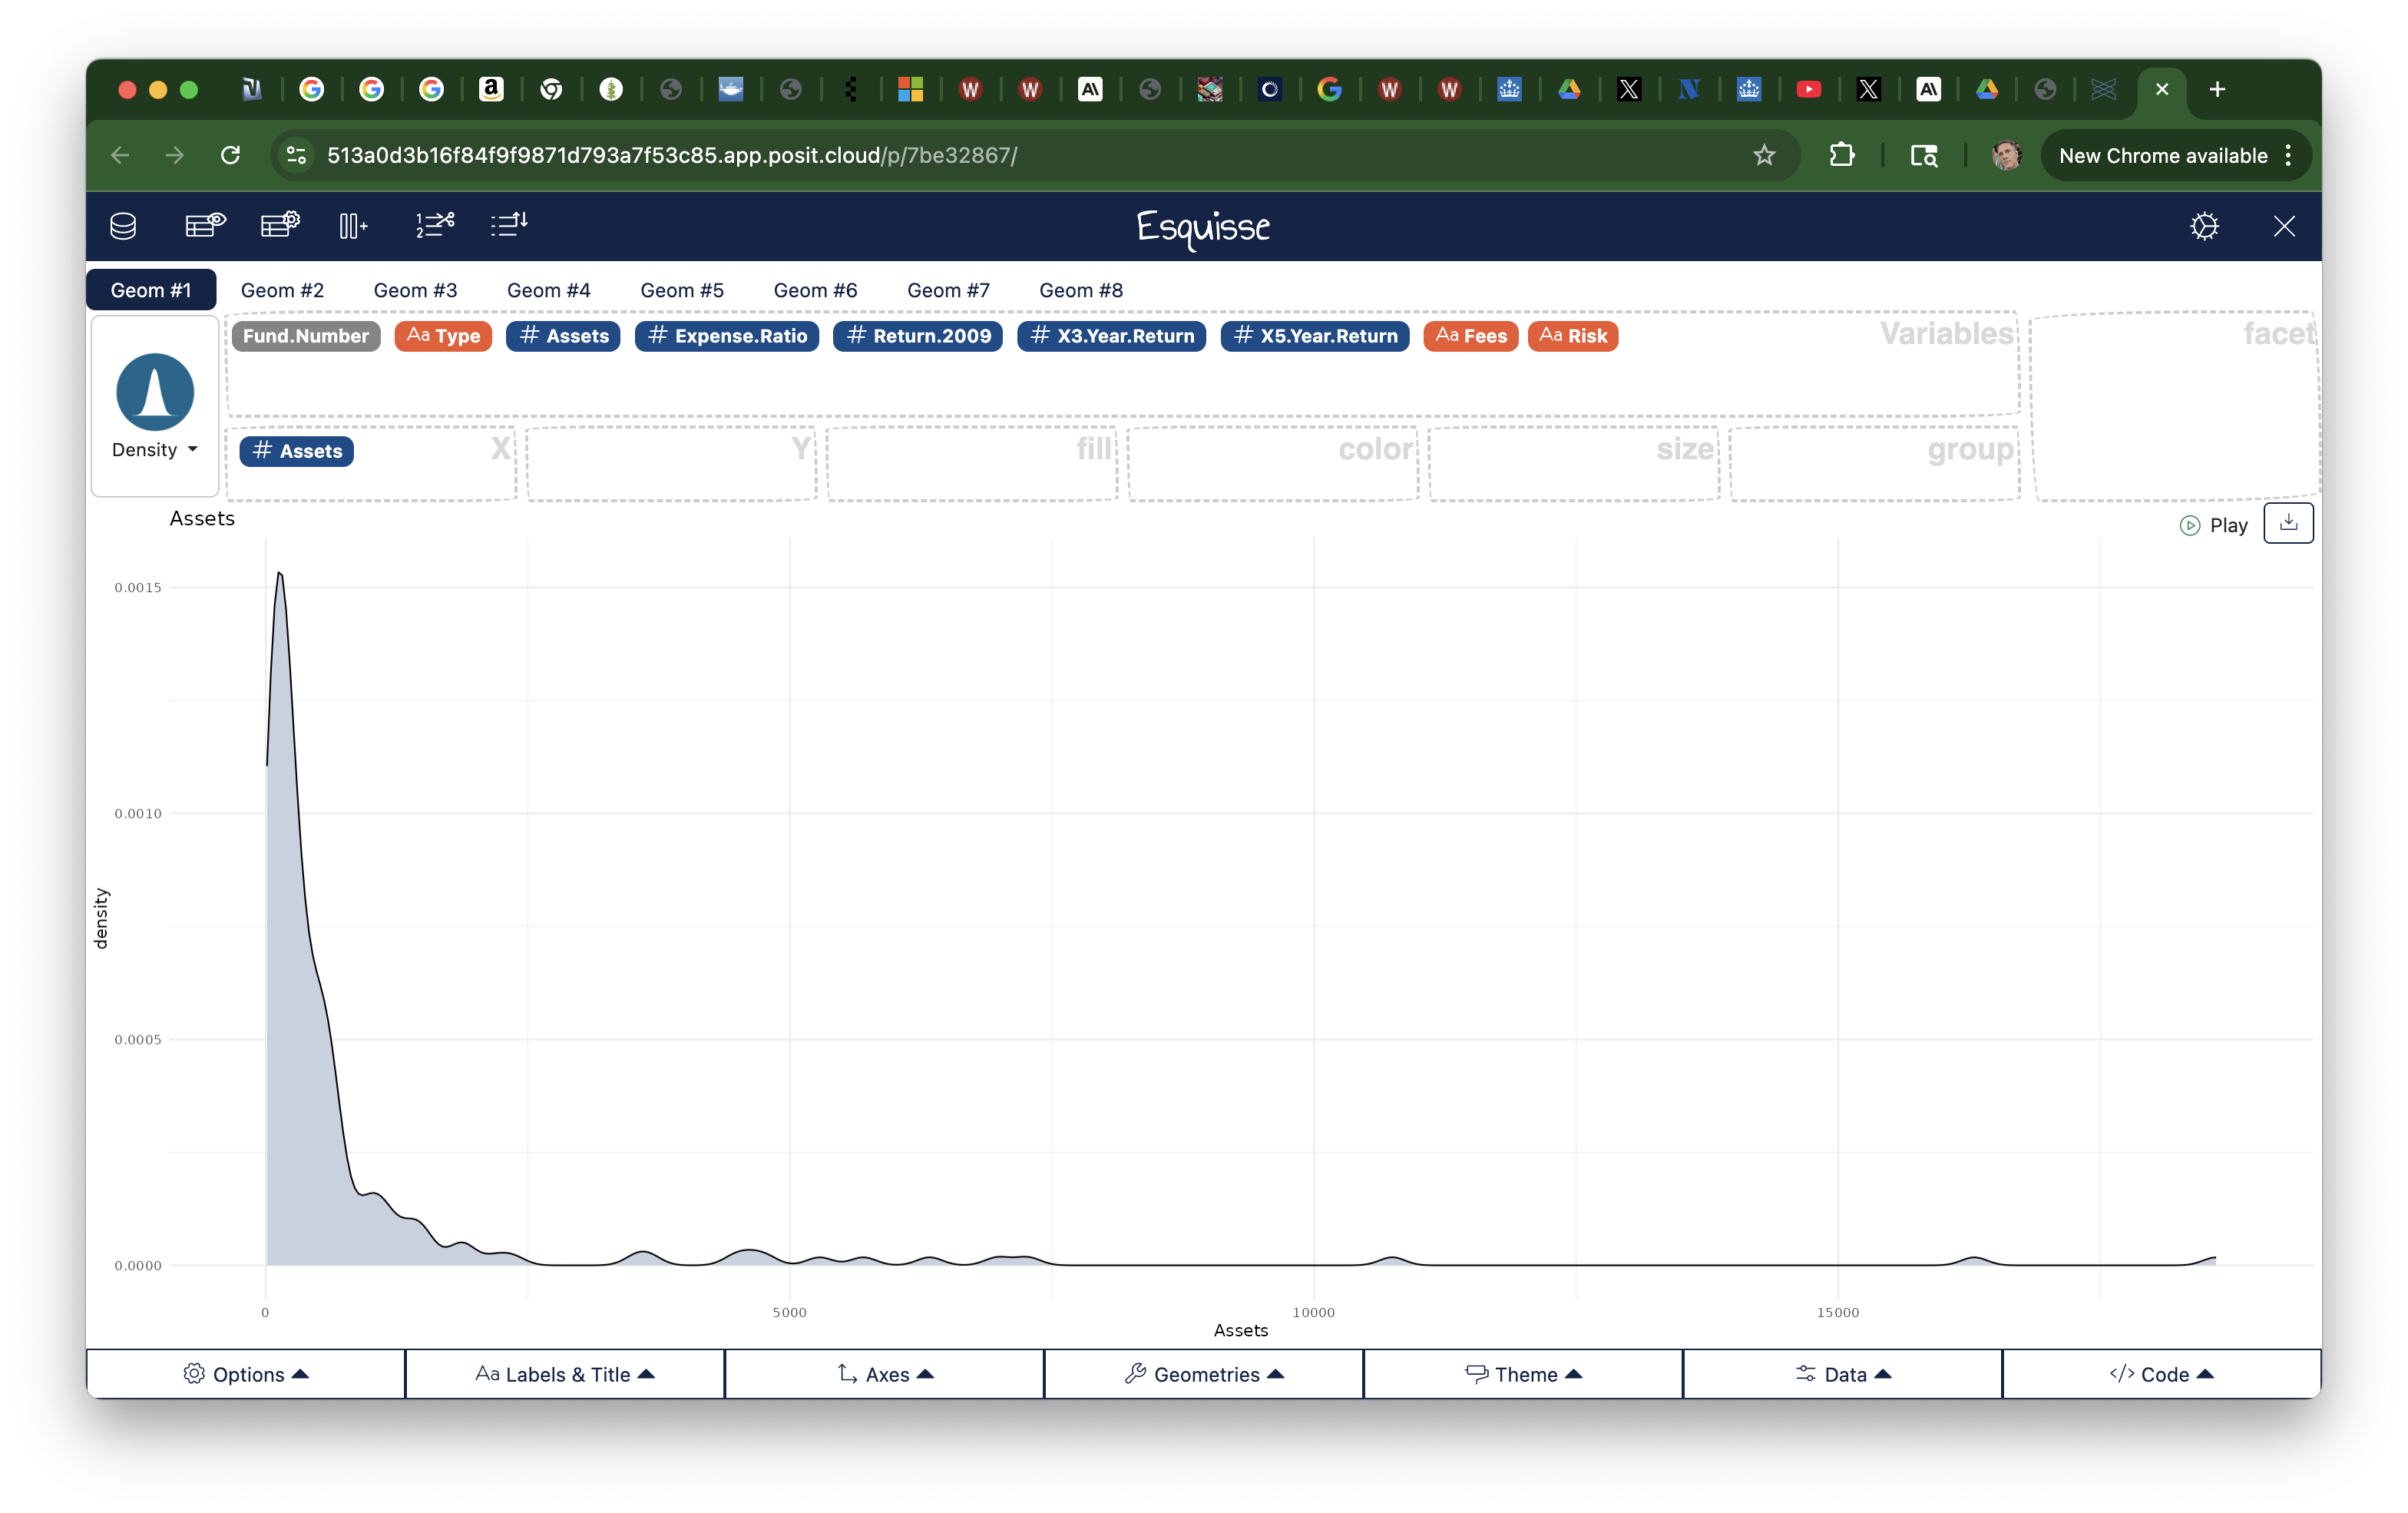Switch to the Geom #5 tab
Image resolution: width=2408 pixels, height=1513 pixels.
pos(682,290)
